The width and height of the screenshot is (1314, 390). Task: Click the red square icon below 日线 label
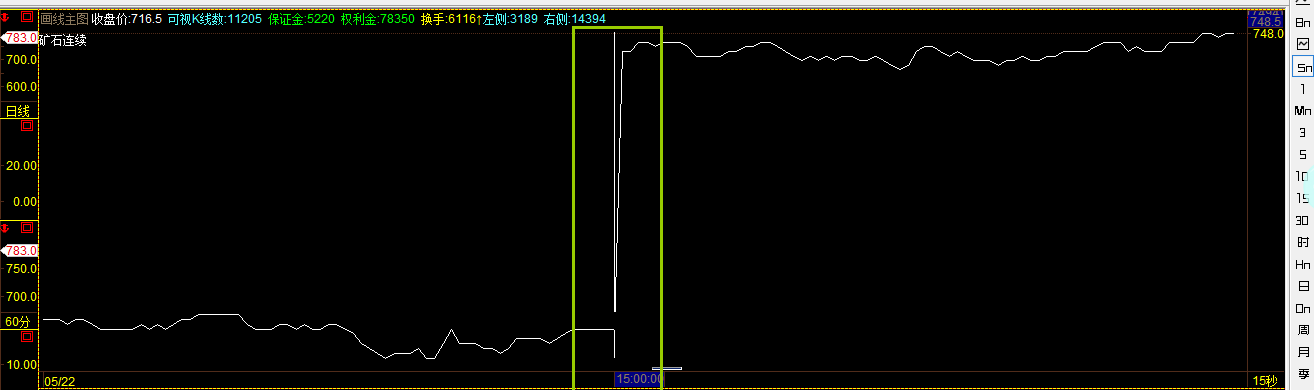[x=28, y=125]
